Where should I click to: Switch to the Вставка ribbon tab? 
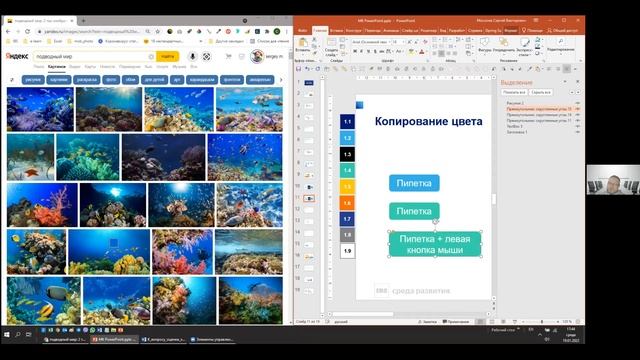[336, 31]
